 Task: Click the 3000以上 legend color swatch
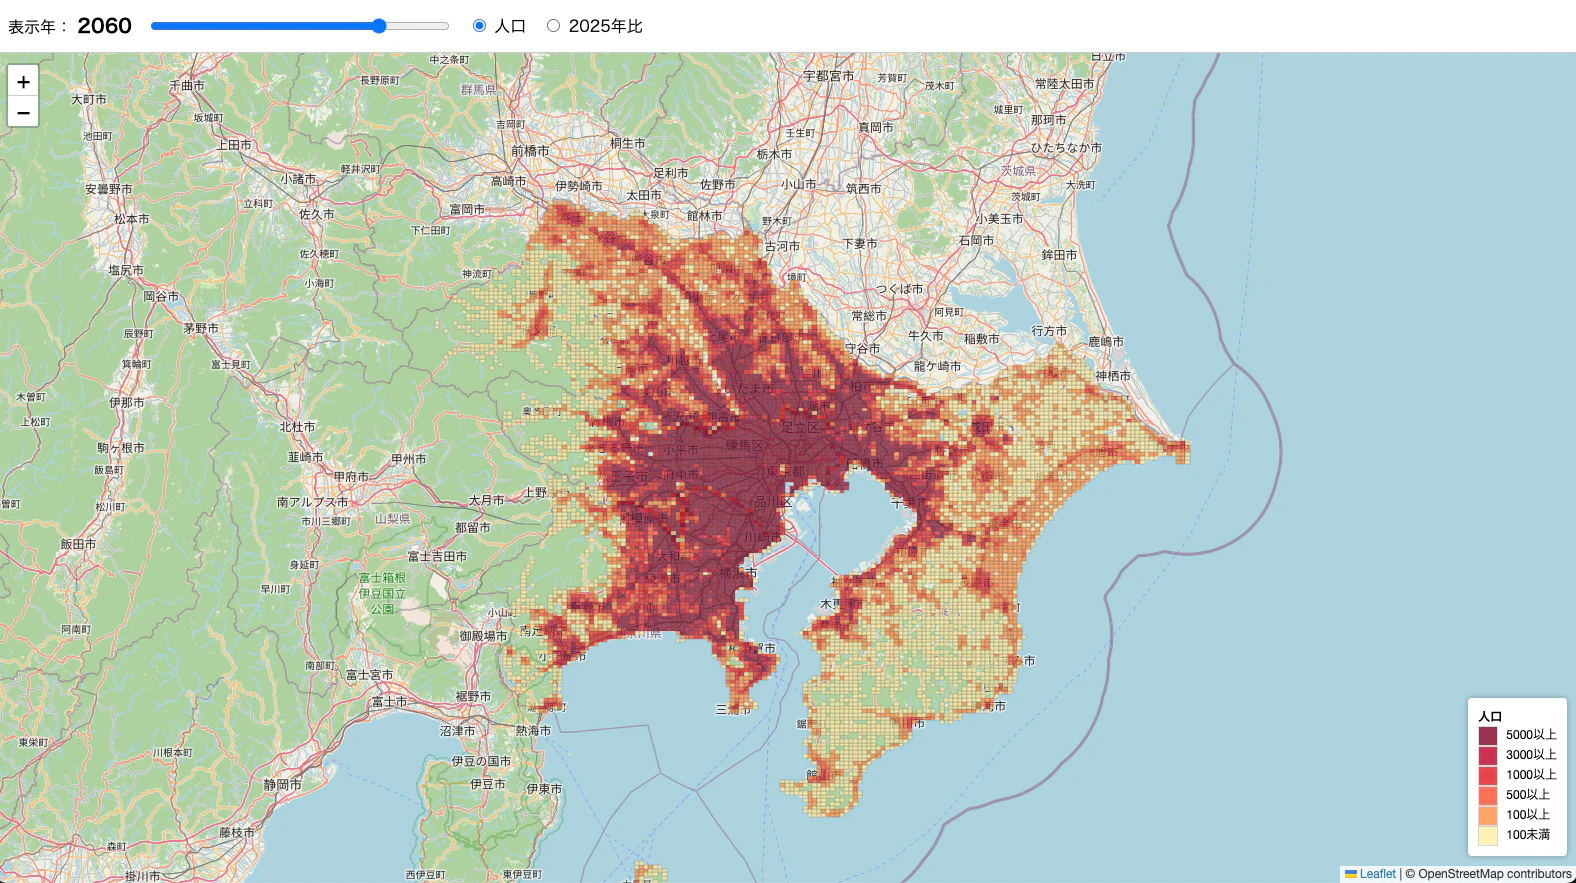(1488, 755)
